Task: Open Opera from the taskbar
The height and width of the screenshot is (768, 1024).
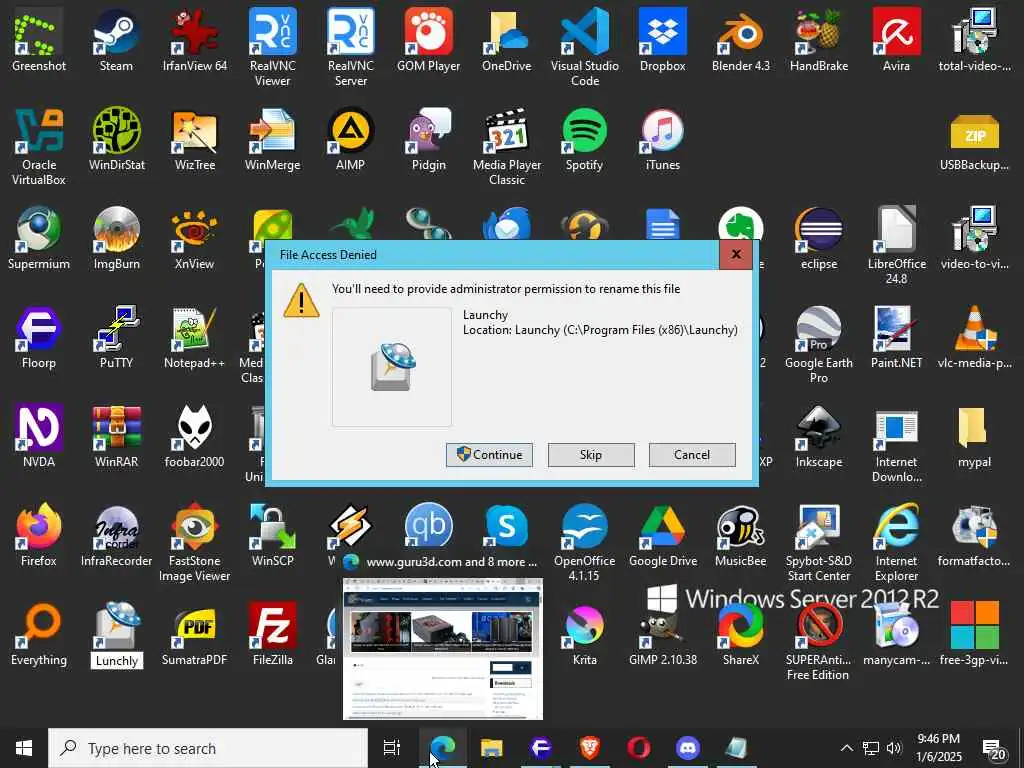Action: tap(639, 748)
